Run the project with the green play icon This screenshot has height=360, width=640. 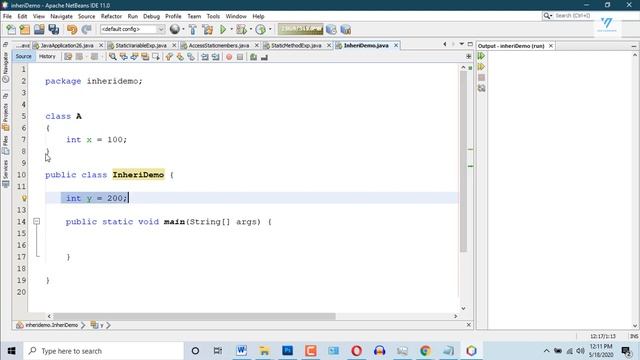pyautogui.click(x=223, y=29)
